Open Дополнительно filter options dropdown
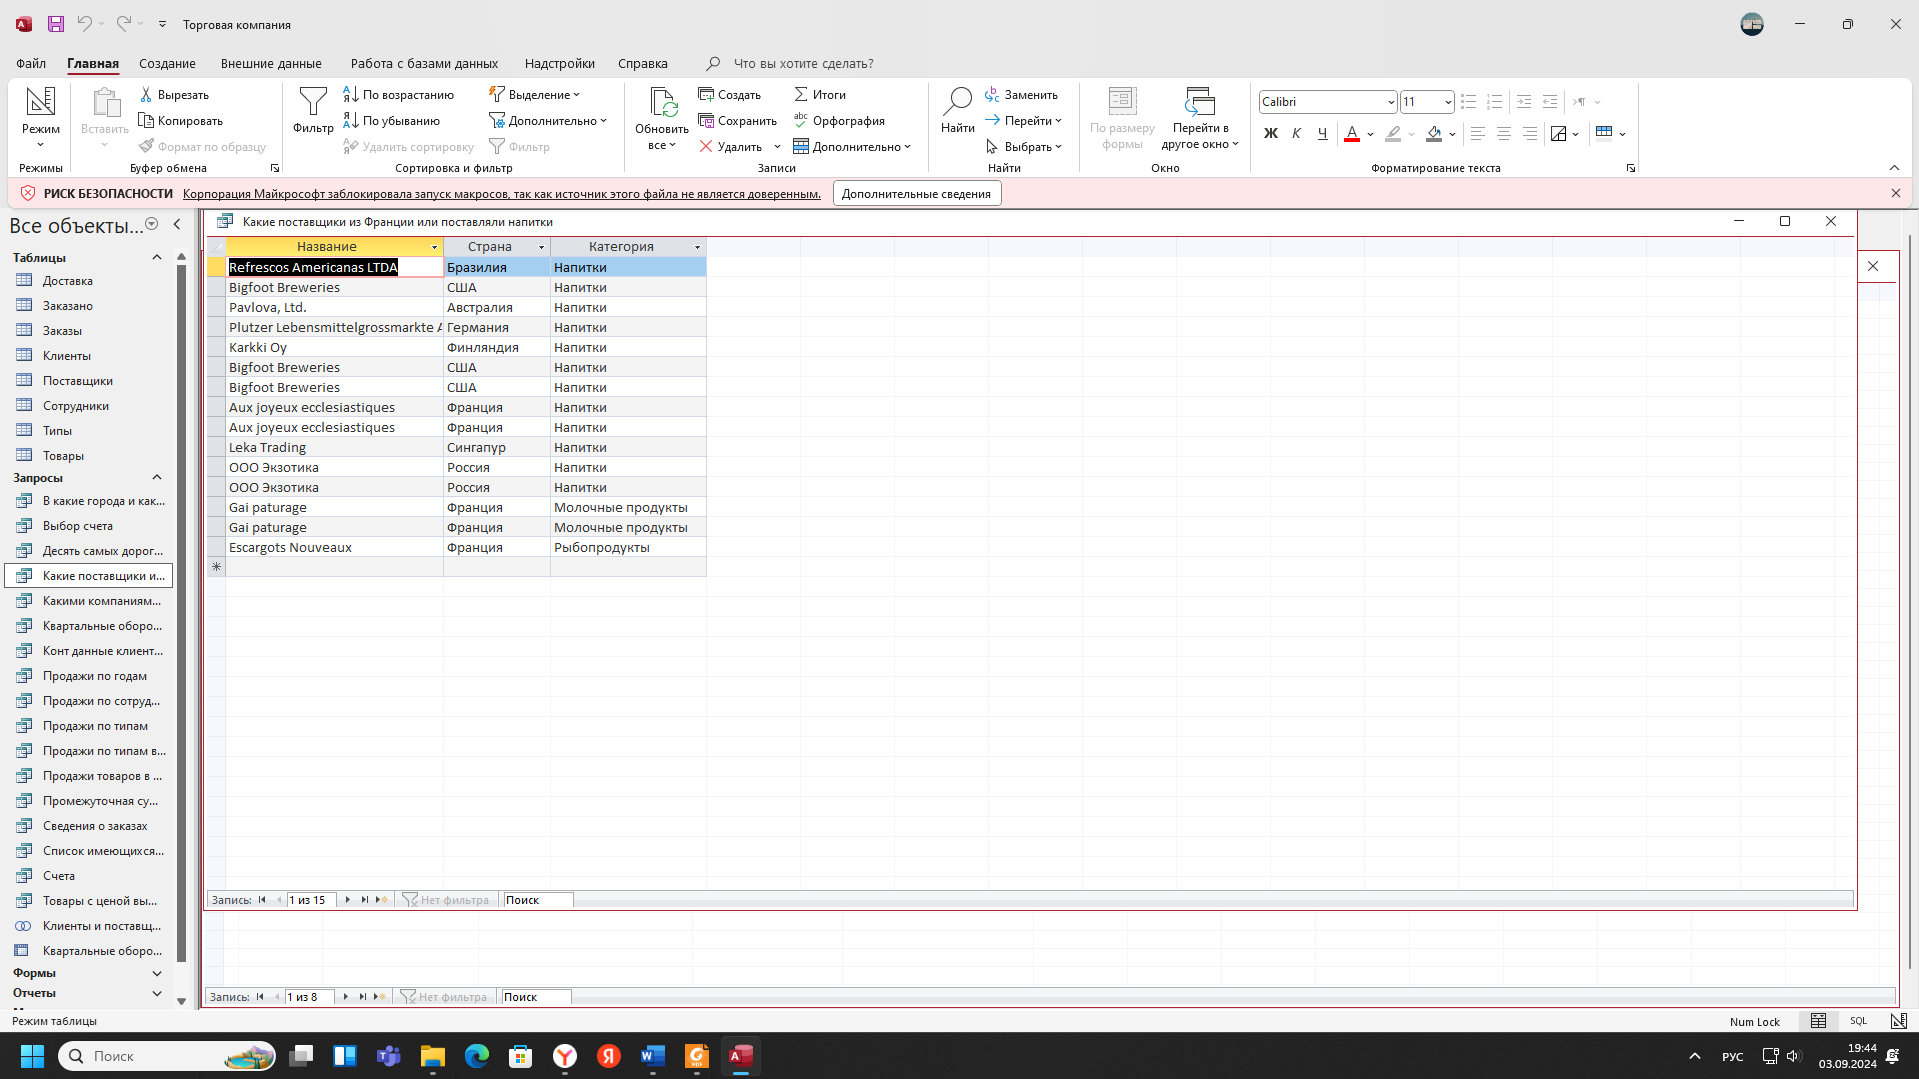The image size is (1919, 1079). (547, 121)
